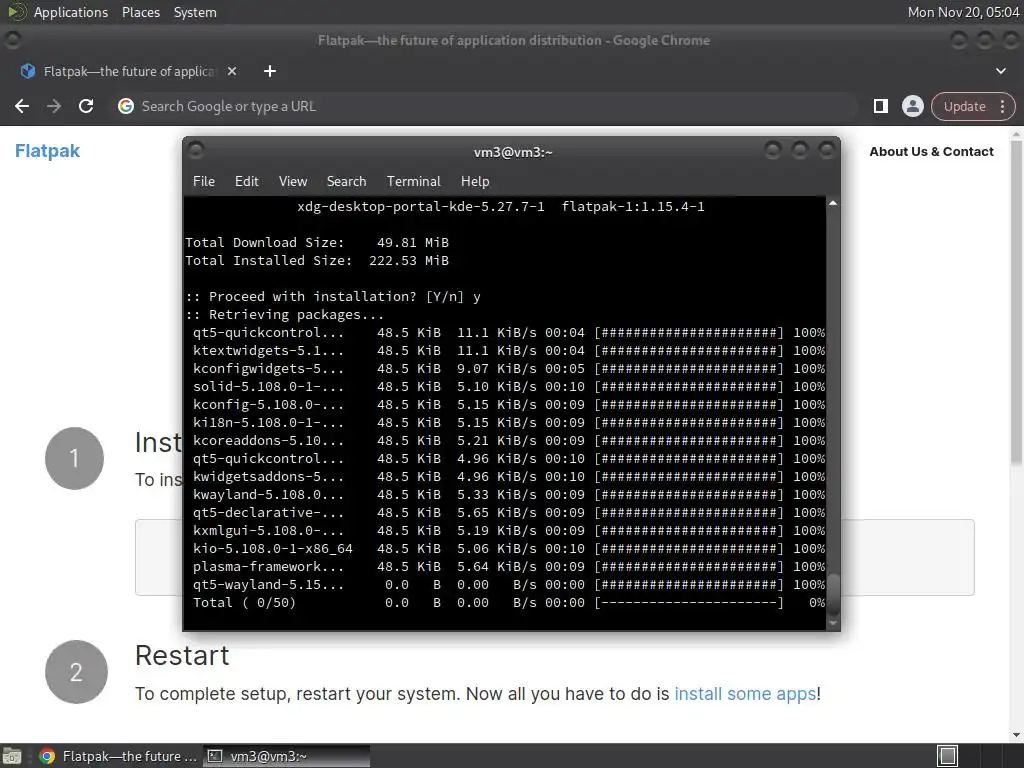The height and width of the screenshot is (768, 1024).
Task: Open terminal View menu
Action: click(293, 182)
